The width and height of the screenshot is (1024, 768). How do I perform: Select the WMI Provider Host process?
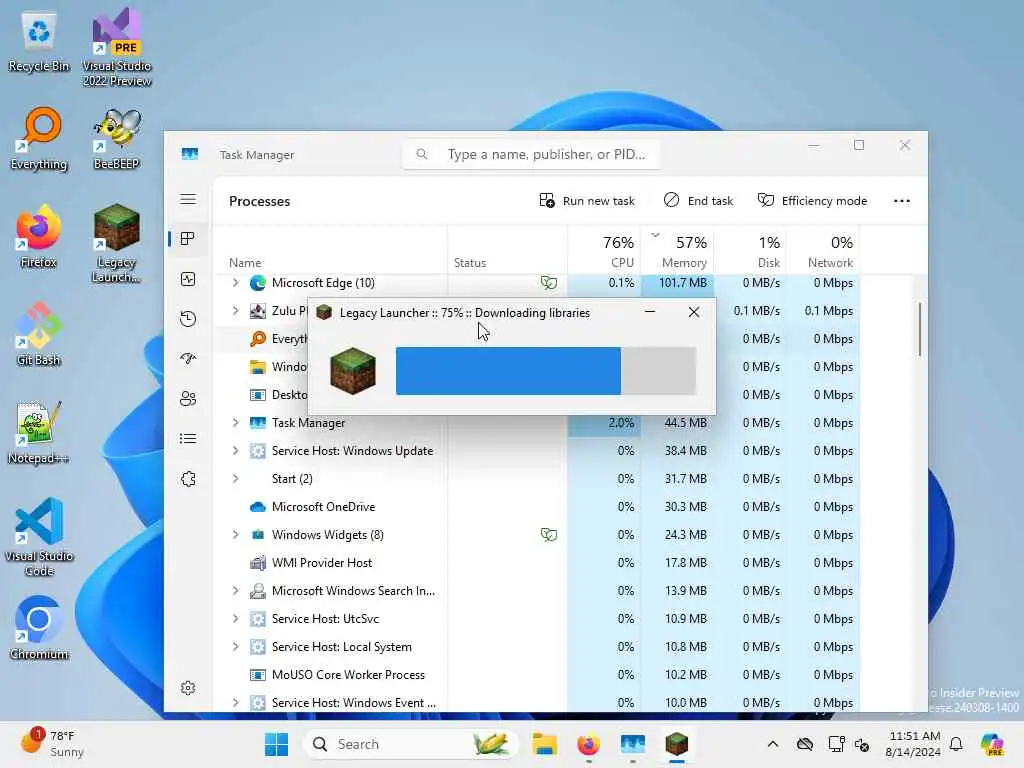coord(536,563)
